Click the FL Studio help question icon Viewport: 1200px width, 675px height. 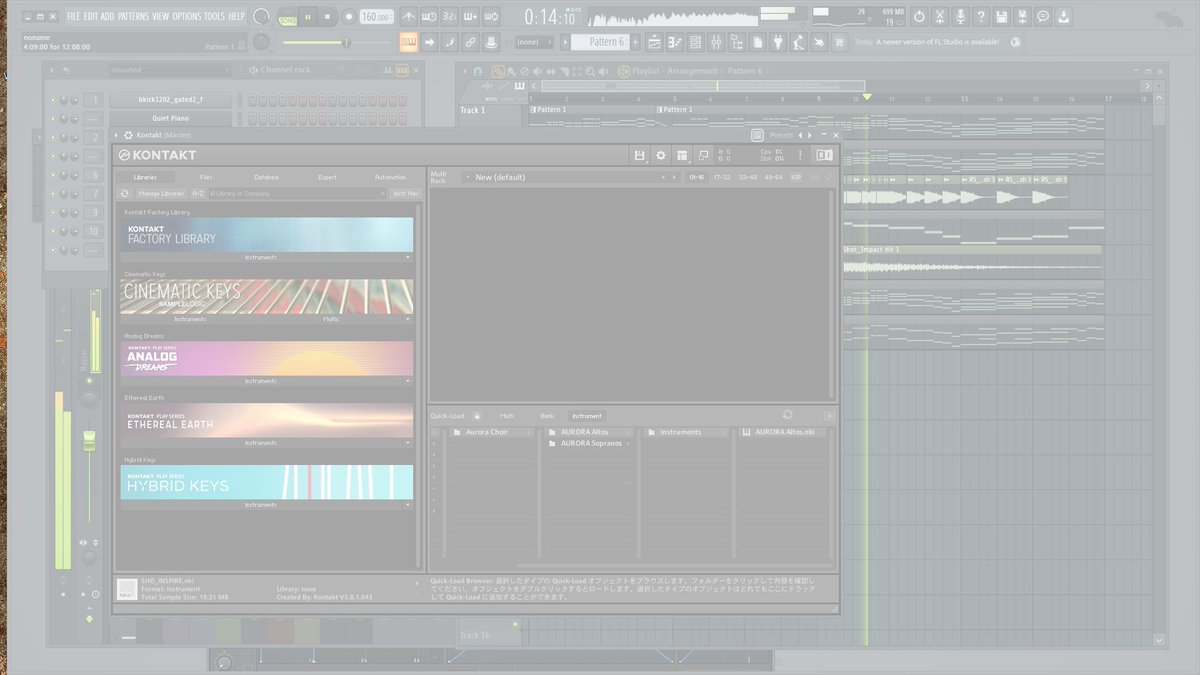[981, 16]
